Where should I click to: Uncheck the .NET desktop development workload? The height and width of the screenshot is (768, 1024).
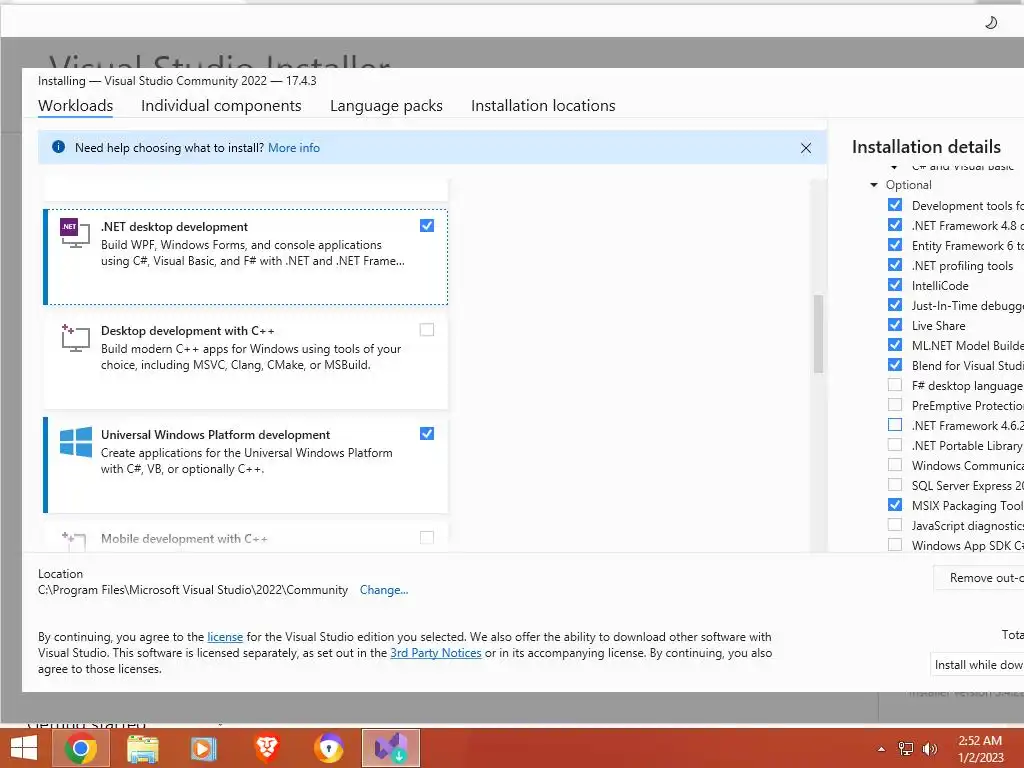[x=426, y=225]
